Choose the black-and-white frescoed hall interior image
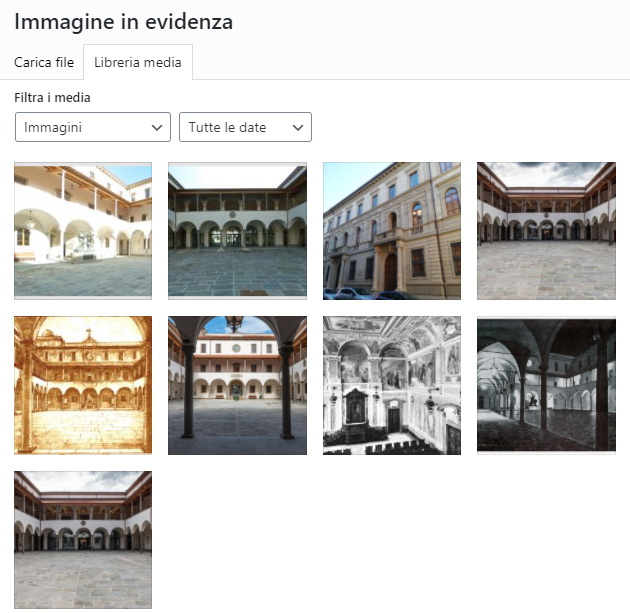630x613 pixels. [x=392, y=385]
